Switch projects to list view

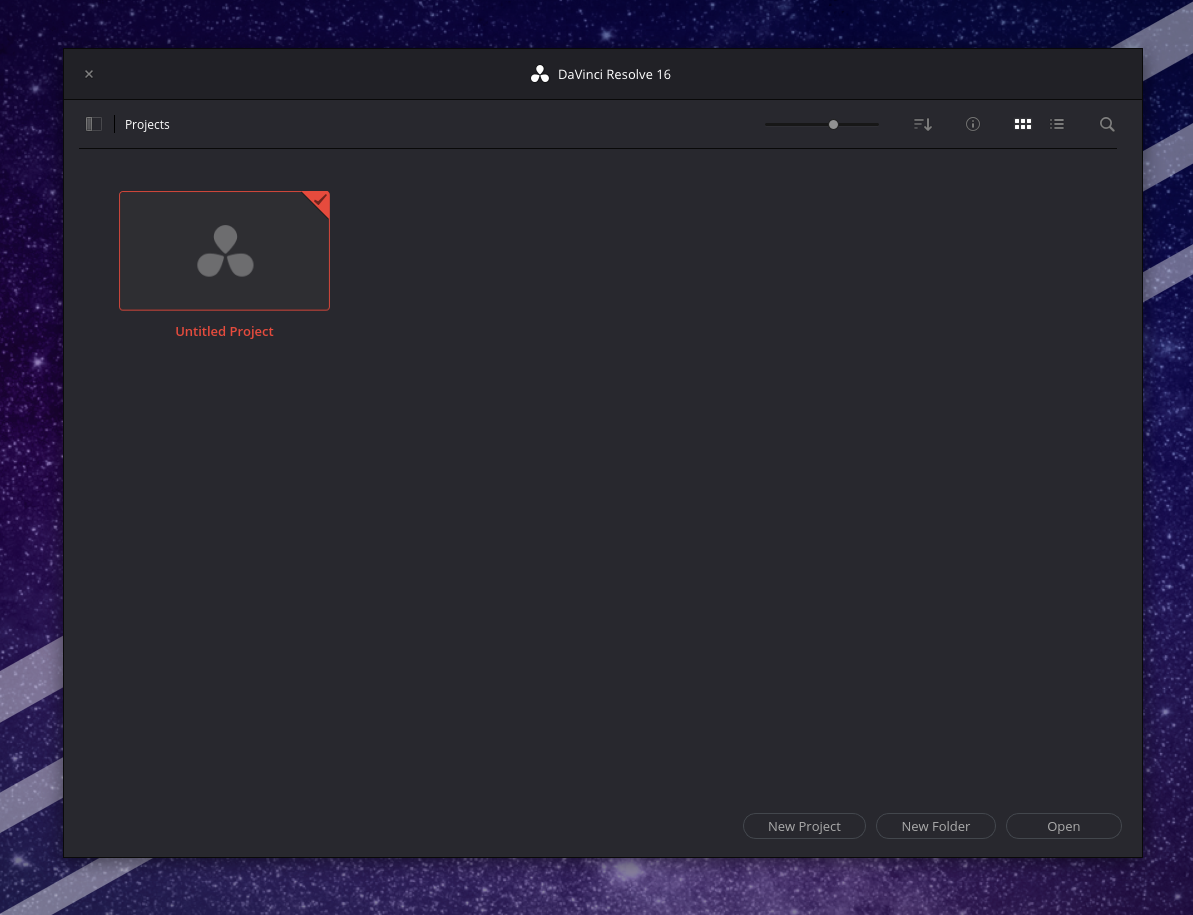[x=1057, y=124]
